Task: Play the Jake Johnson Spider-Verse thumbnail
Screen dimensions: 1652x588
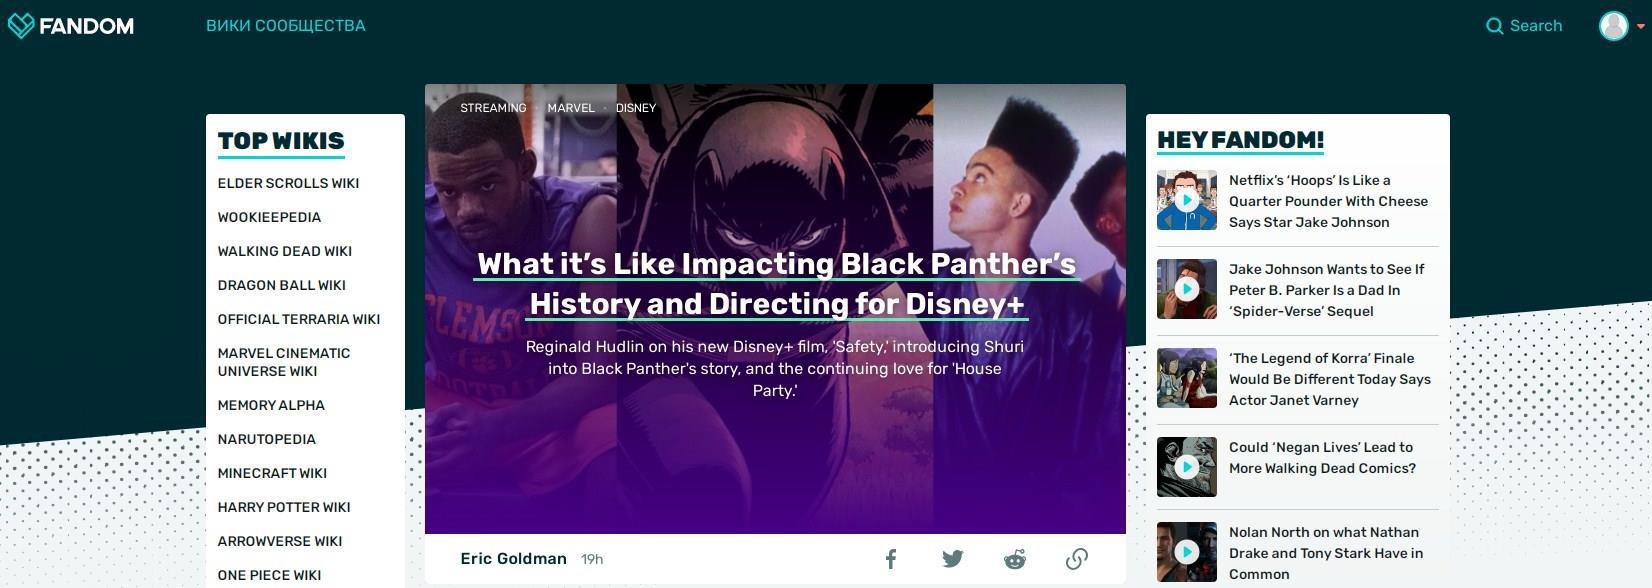Action: point(1187,289)
